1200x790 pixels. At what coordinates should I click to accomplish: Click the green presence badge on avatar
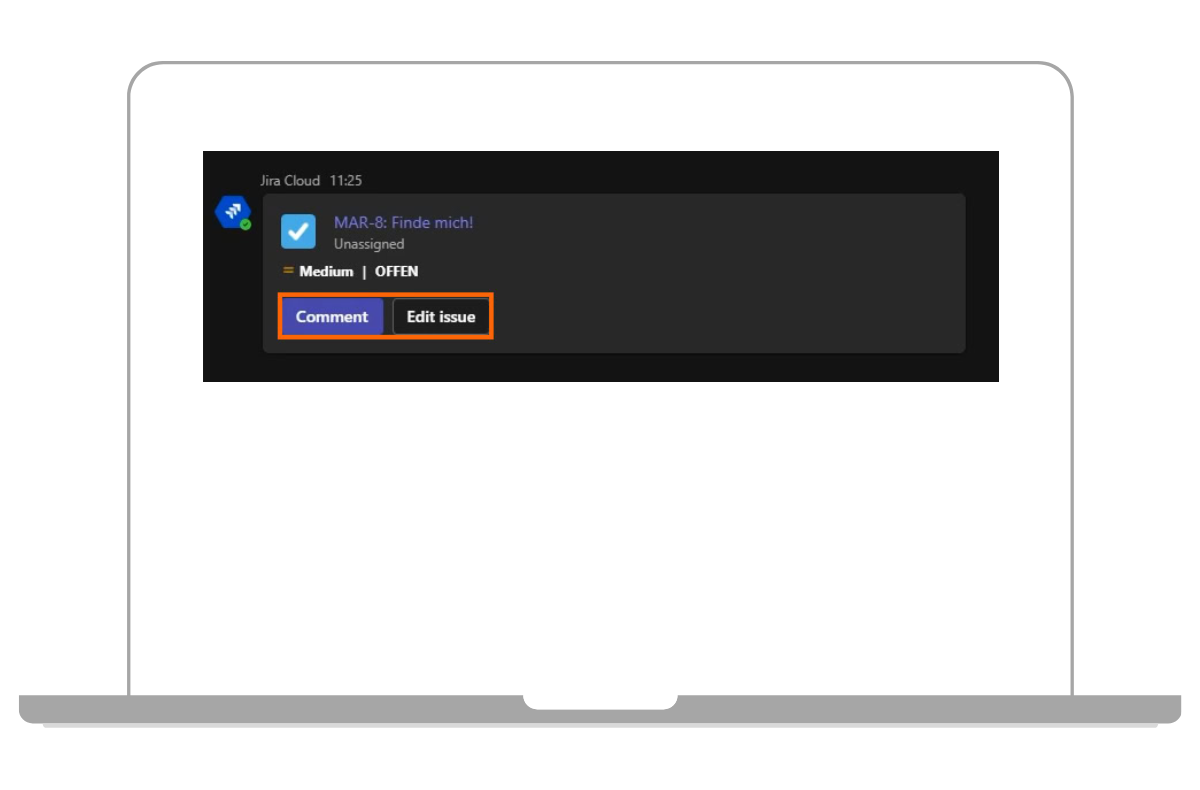[x=245, y=225]
